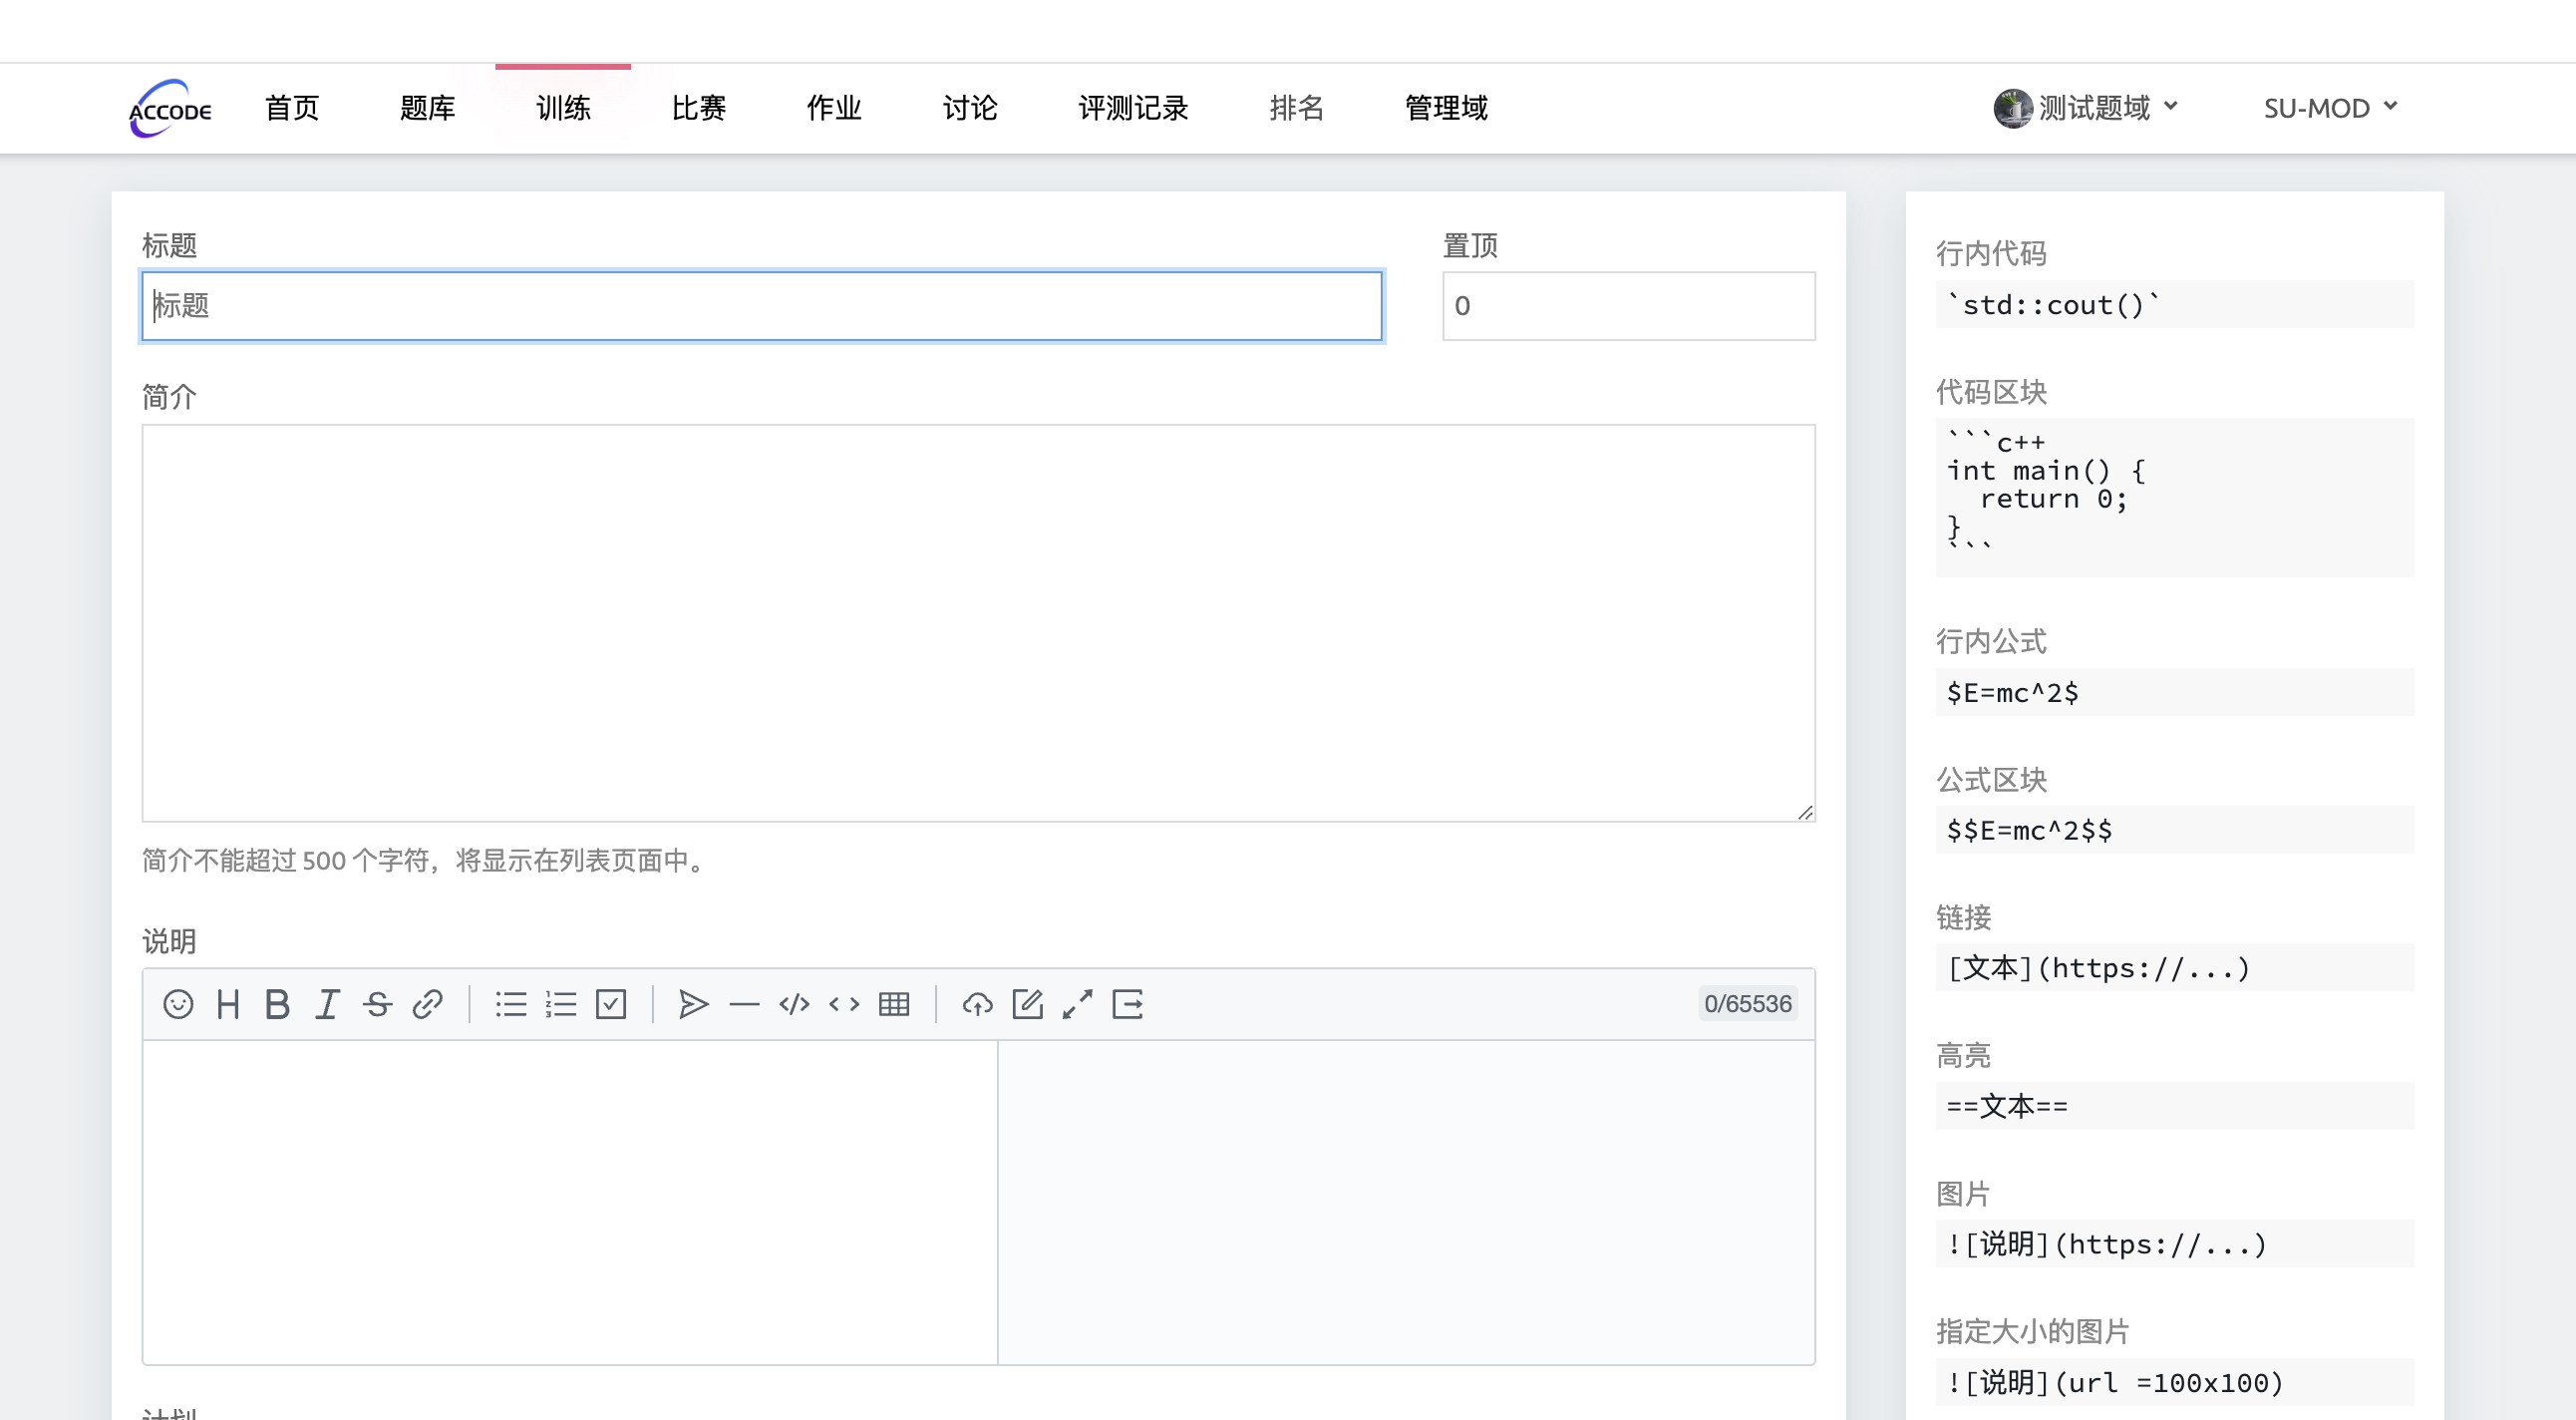The height and width of the screenshot is (1420, 2576).
Task: Click the 行内代码 heading in the sidebar
Action: pos(1991,253)
